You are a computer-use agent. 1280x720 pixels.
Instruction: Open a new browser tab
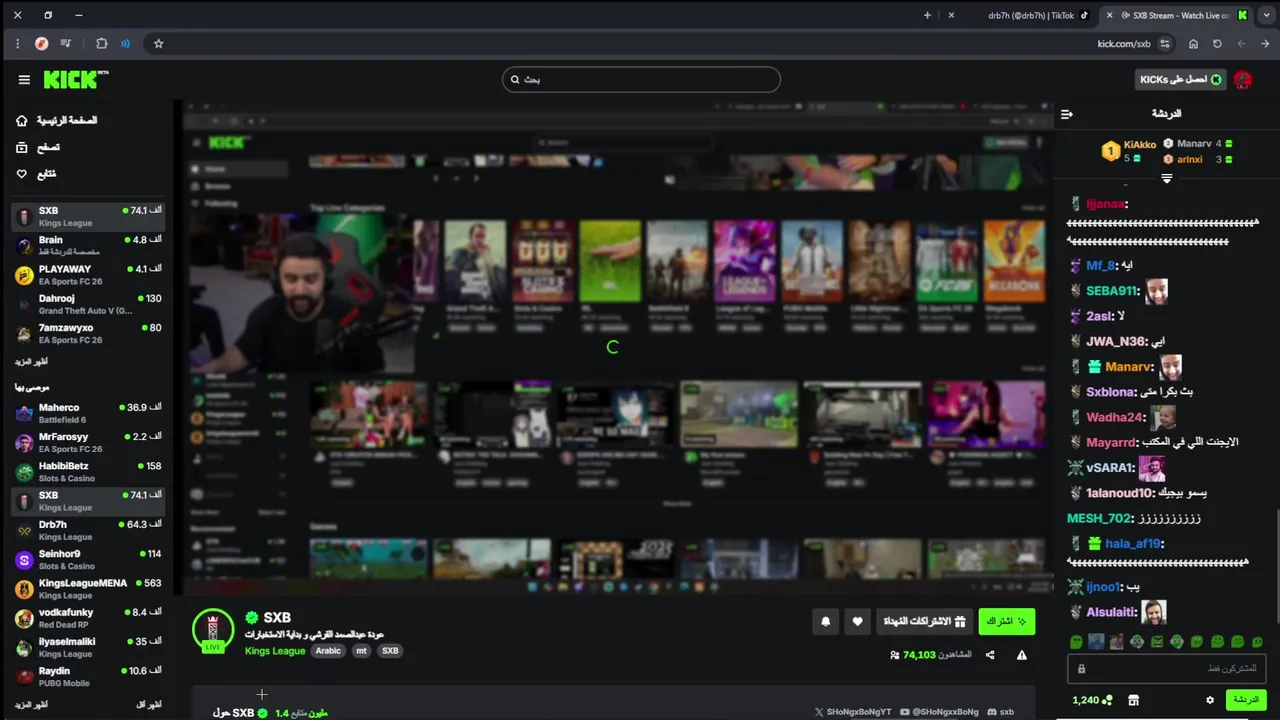[x=927, y=15]
